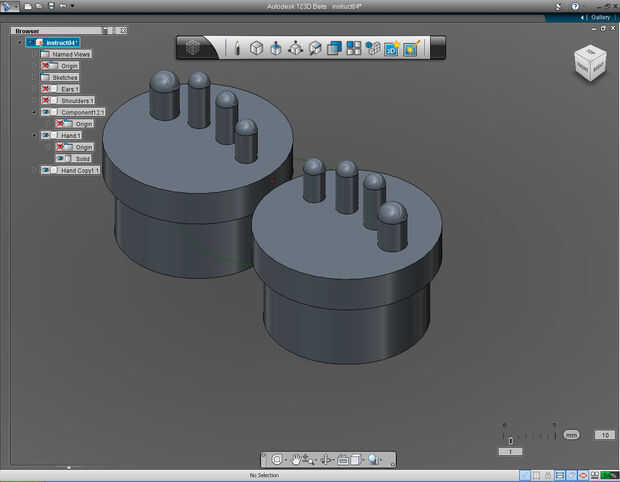Click the Sketch pencil tool in toolbar
Image resolution: width=620 pixels, height=482 pixels.
tap(237, 48)
